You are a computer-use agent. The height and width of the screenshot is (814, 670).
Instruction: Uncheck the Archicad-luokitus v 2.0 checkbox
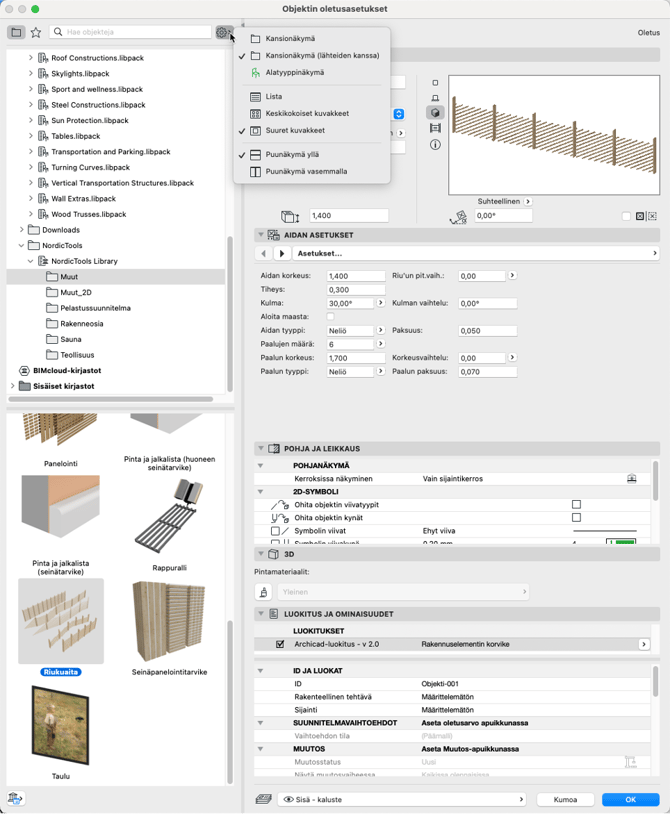[x=280, y=644]
